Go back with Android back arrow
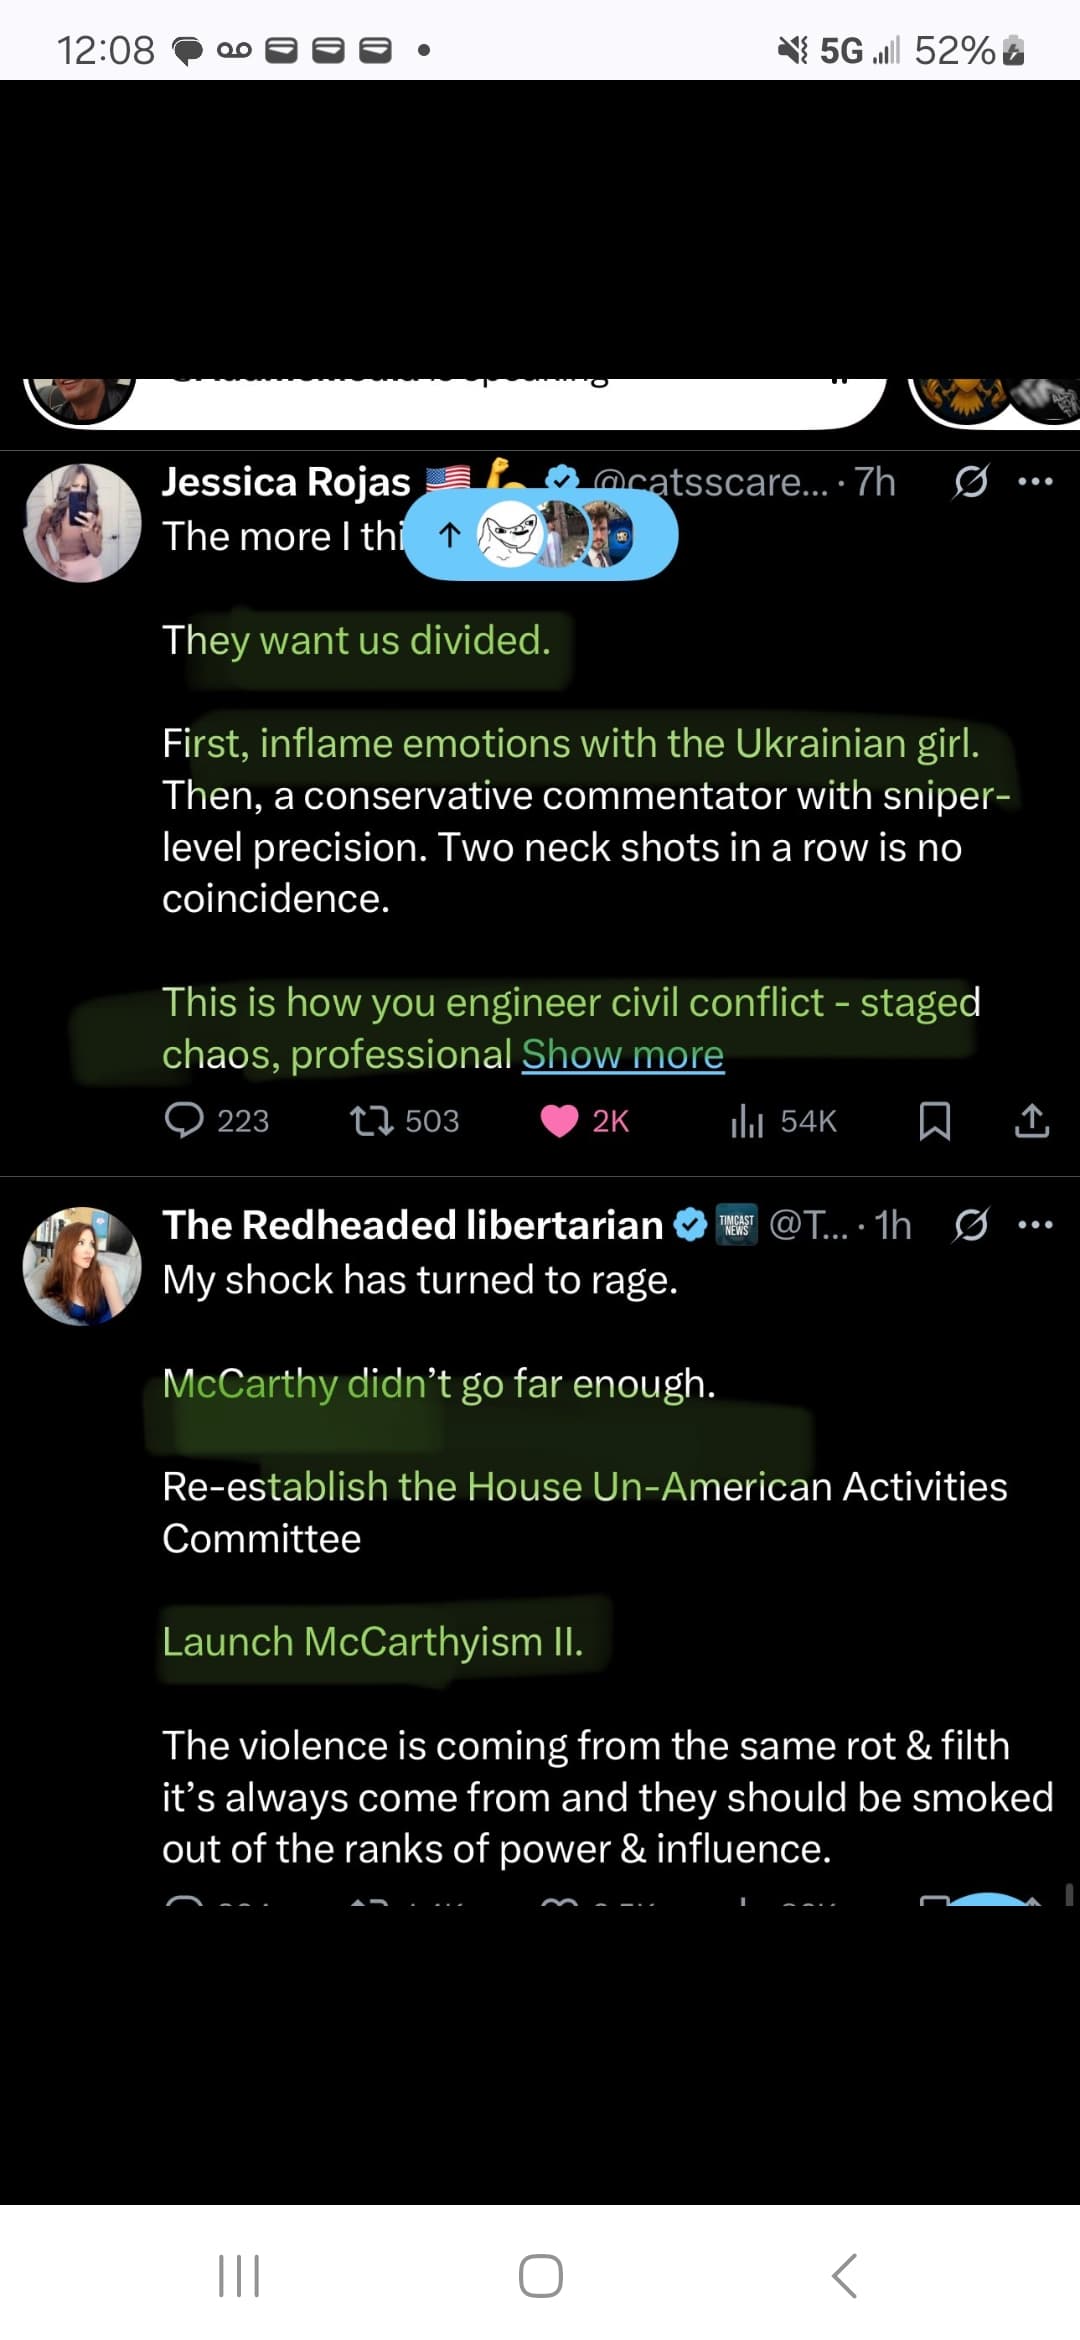The width and height of the screenshot is (1080, 2340). (844, 2275)
